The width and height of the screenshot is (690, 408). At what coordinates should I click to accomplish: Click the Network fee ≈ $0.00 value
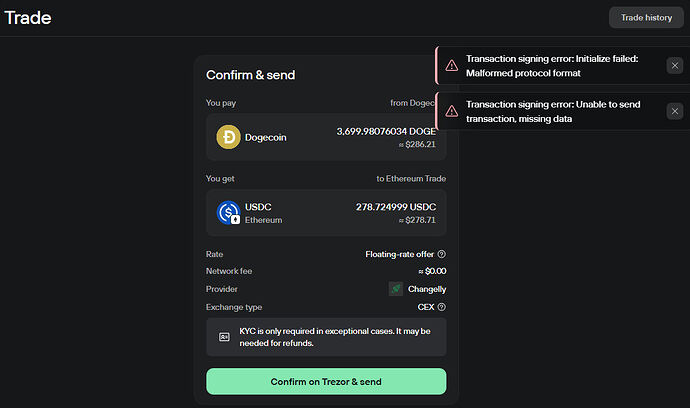coord(432,271)
